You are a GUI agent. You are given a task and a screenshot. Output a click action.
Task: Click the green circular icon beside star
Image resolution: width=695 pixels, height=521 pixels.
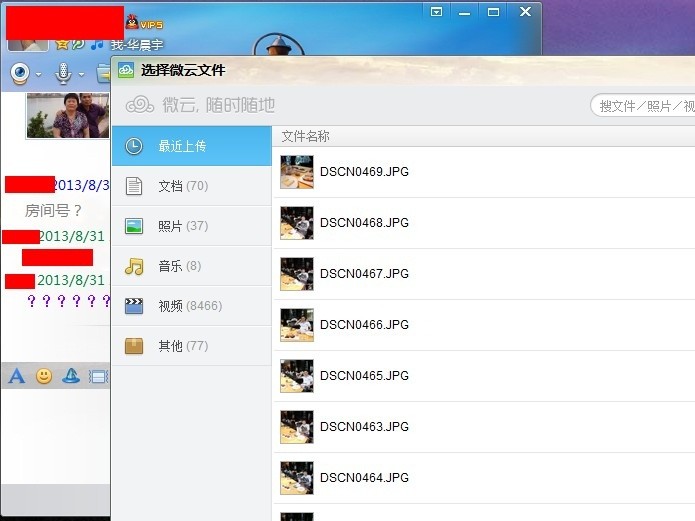[x=78, y=44]
